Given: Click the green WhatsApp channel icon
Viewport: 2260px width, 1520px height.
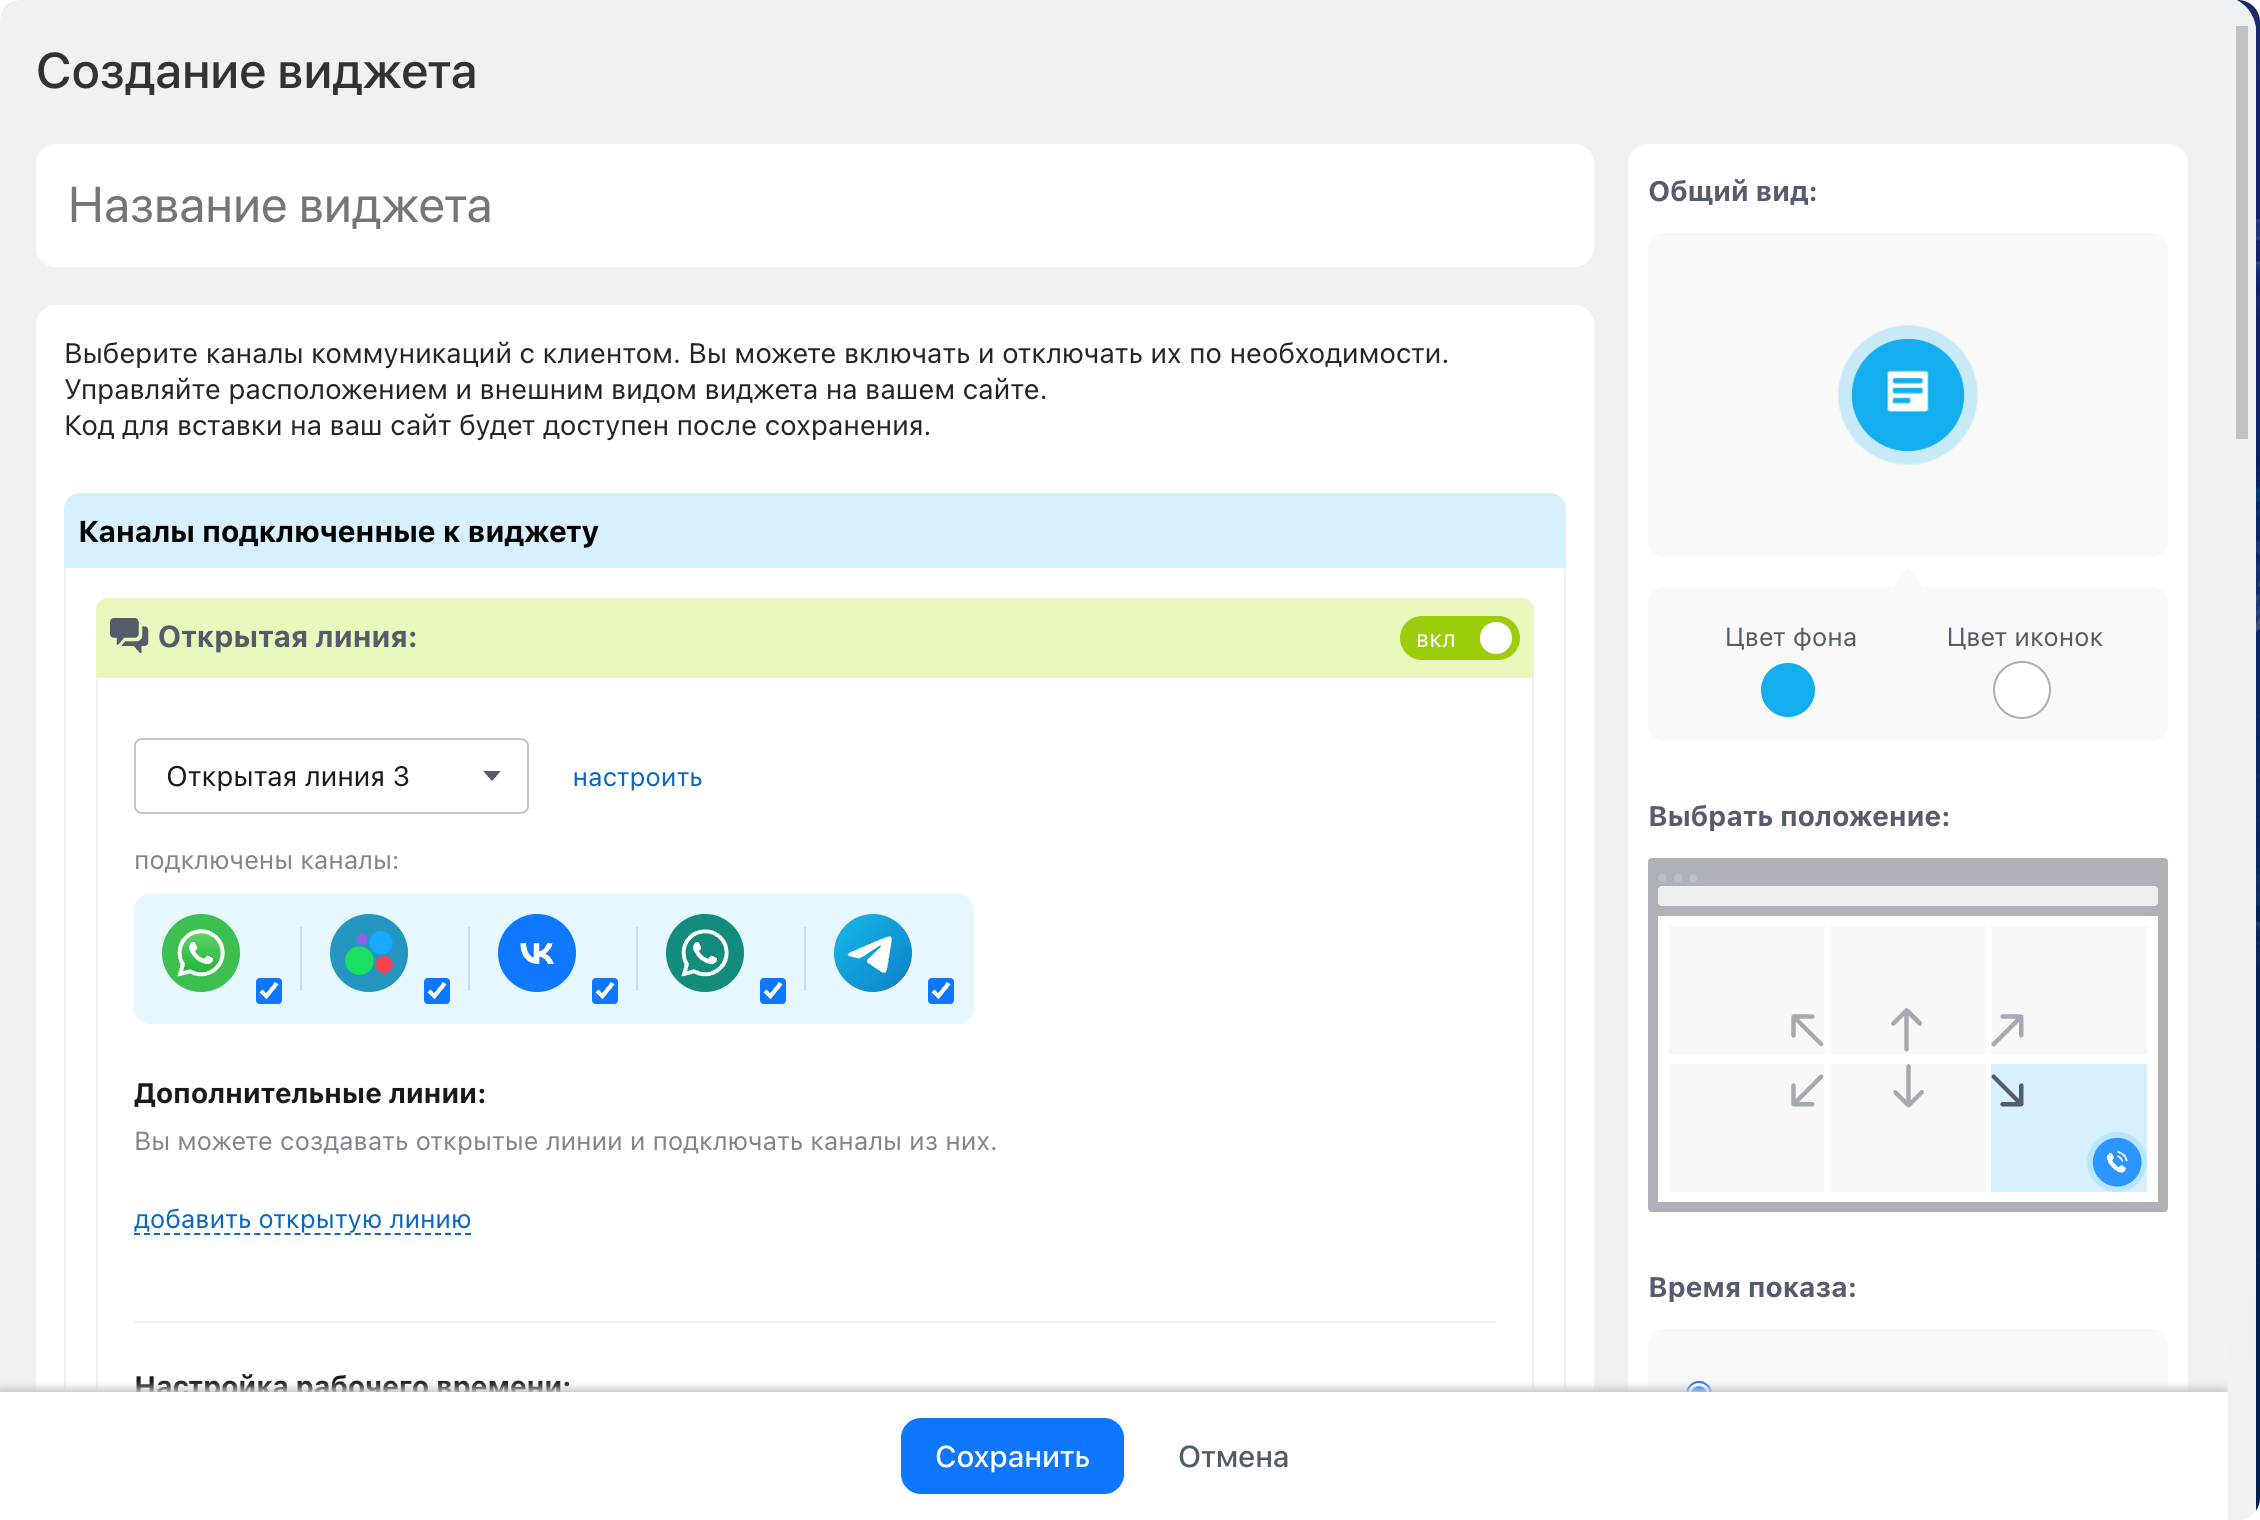Looking at the screenshot, I should coord(201,953).
